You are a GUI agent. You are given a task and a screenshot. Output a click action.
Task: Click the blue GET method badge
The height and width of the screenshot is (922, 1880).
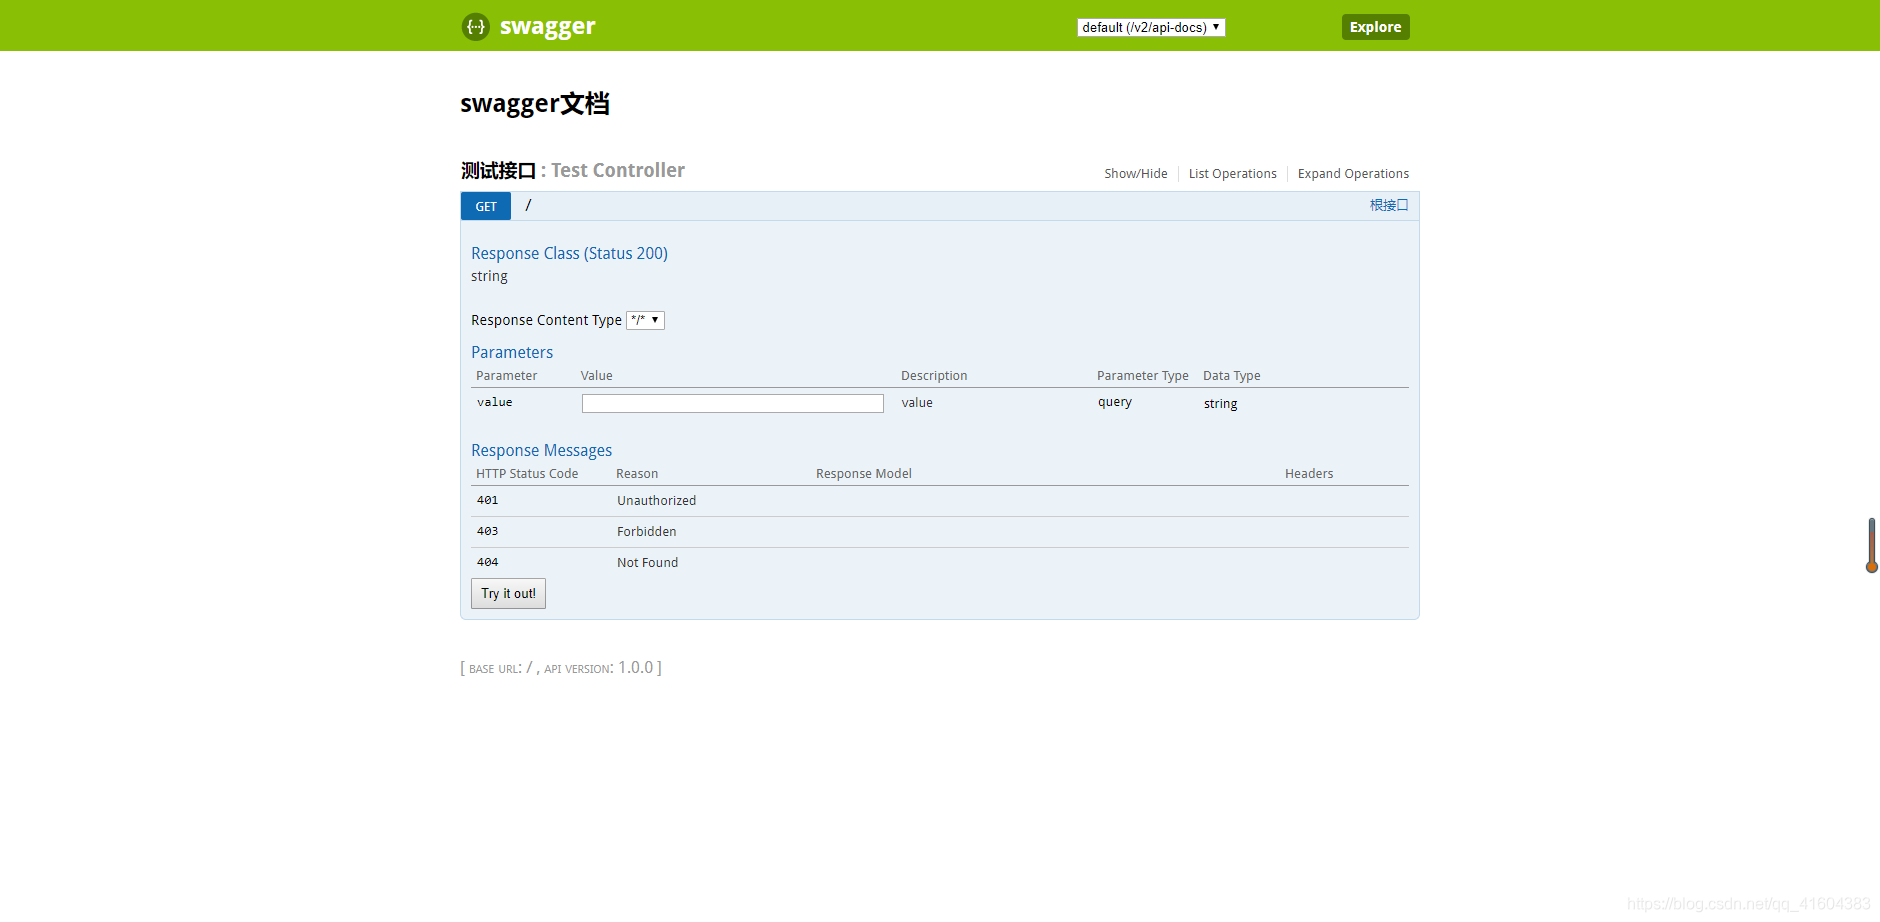coord(485,206)
